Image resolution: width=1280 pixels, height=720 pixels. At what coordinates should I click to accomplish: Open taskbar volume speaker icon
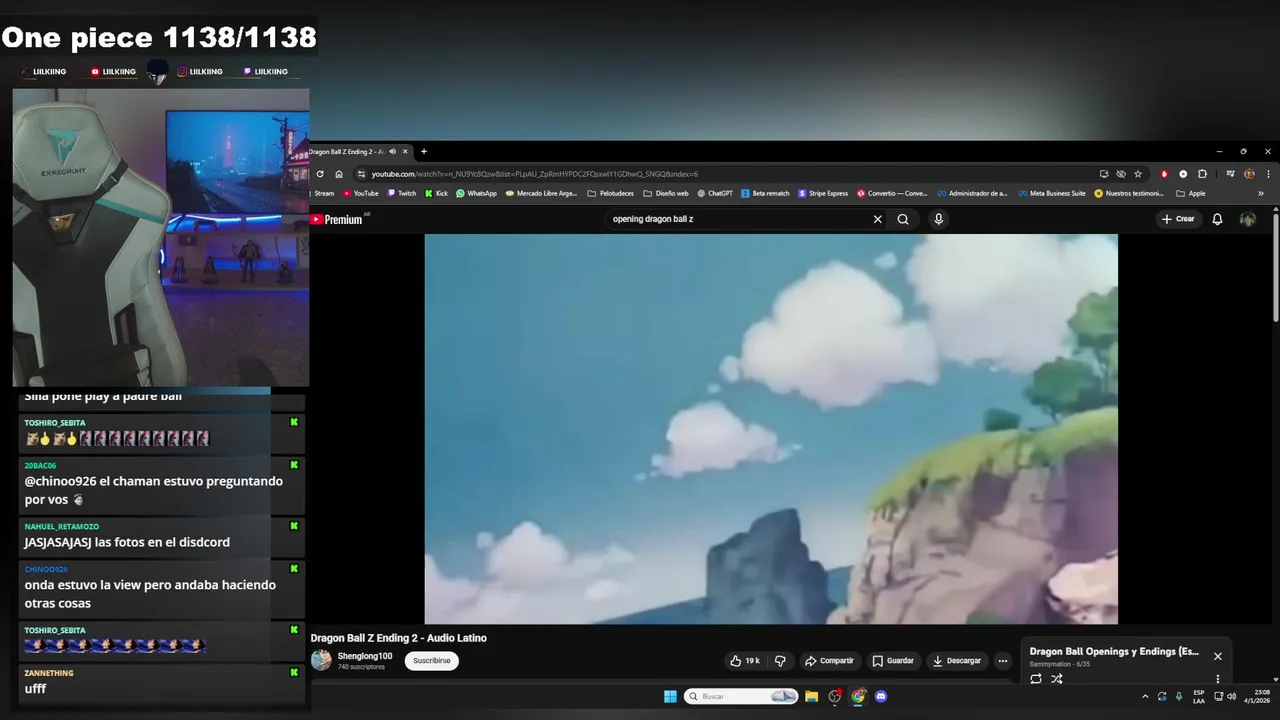click(x=1231, y=696)
